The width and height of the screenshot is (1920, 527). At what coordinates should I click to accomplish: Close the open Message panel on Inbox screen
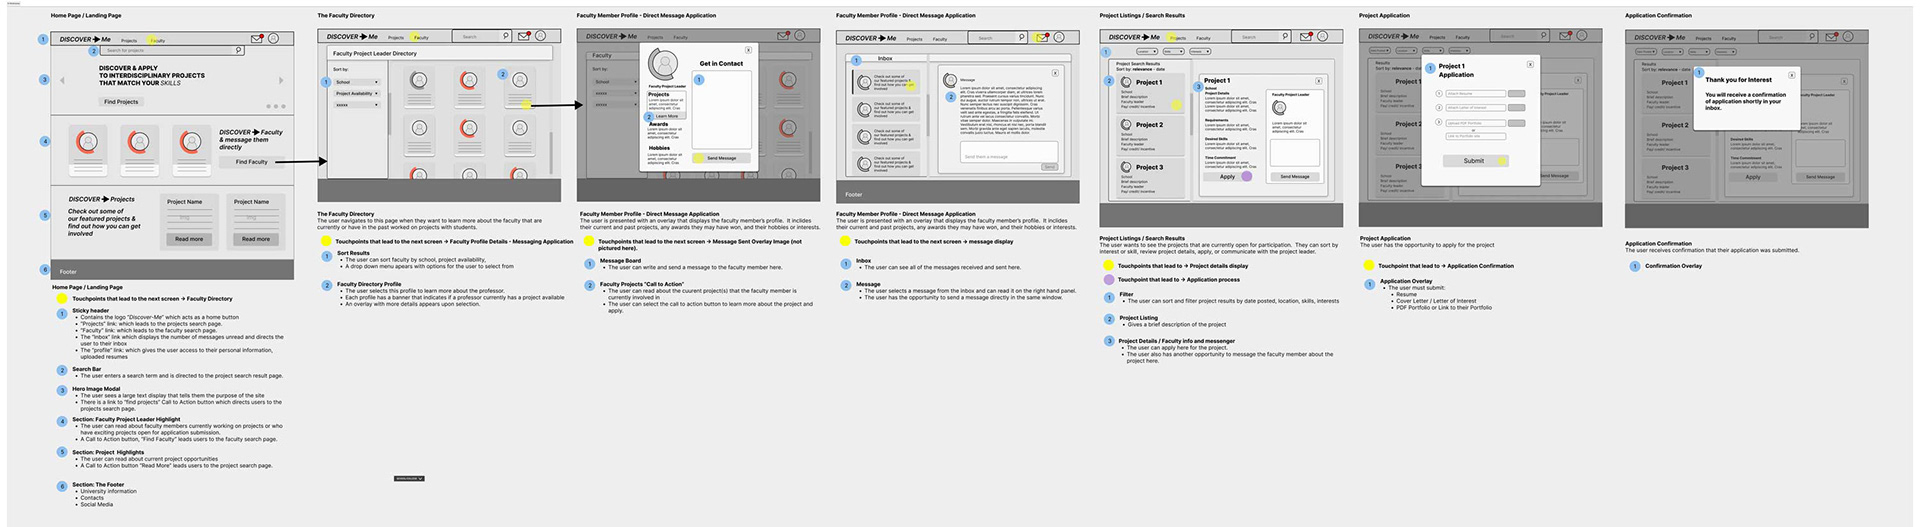tap(1055, 73)
